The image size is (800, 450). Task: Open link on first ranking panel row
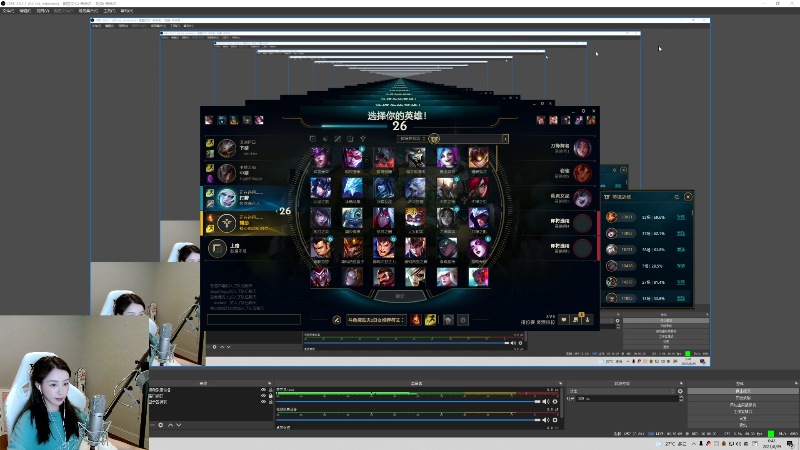[681, 217]
